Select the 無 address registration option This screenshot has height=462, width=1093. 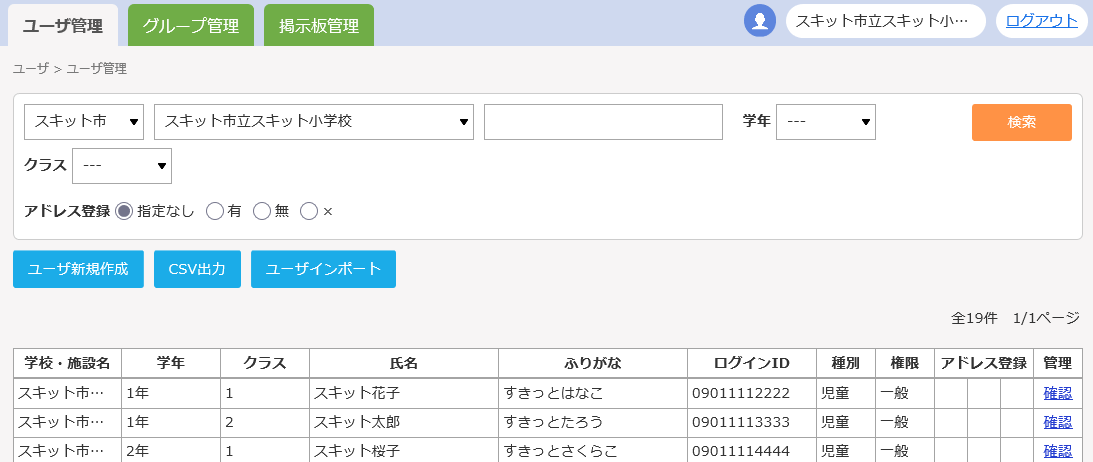pos(262,211)
